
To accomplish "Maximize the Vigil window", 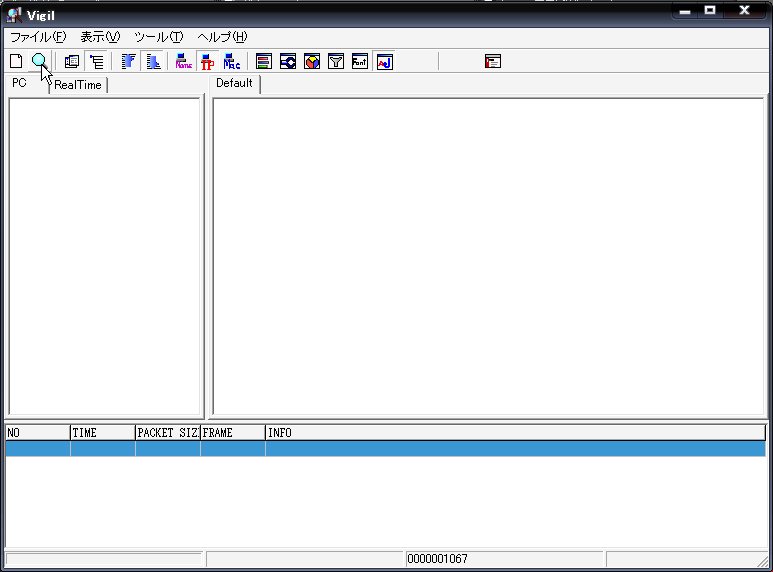I will coord(710,10).
